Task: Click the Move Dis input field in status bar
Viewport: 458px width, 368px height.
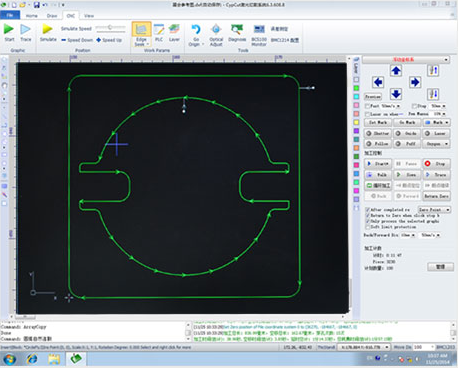Action: pos(423,347)
